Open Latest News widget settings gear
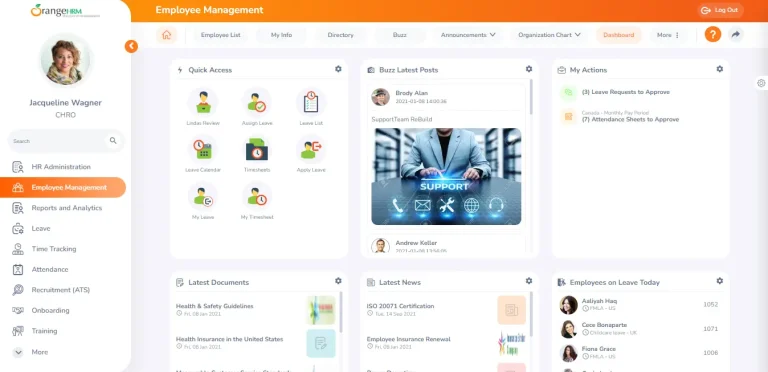This screenshot has width=768, height=372. 529,281
